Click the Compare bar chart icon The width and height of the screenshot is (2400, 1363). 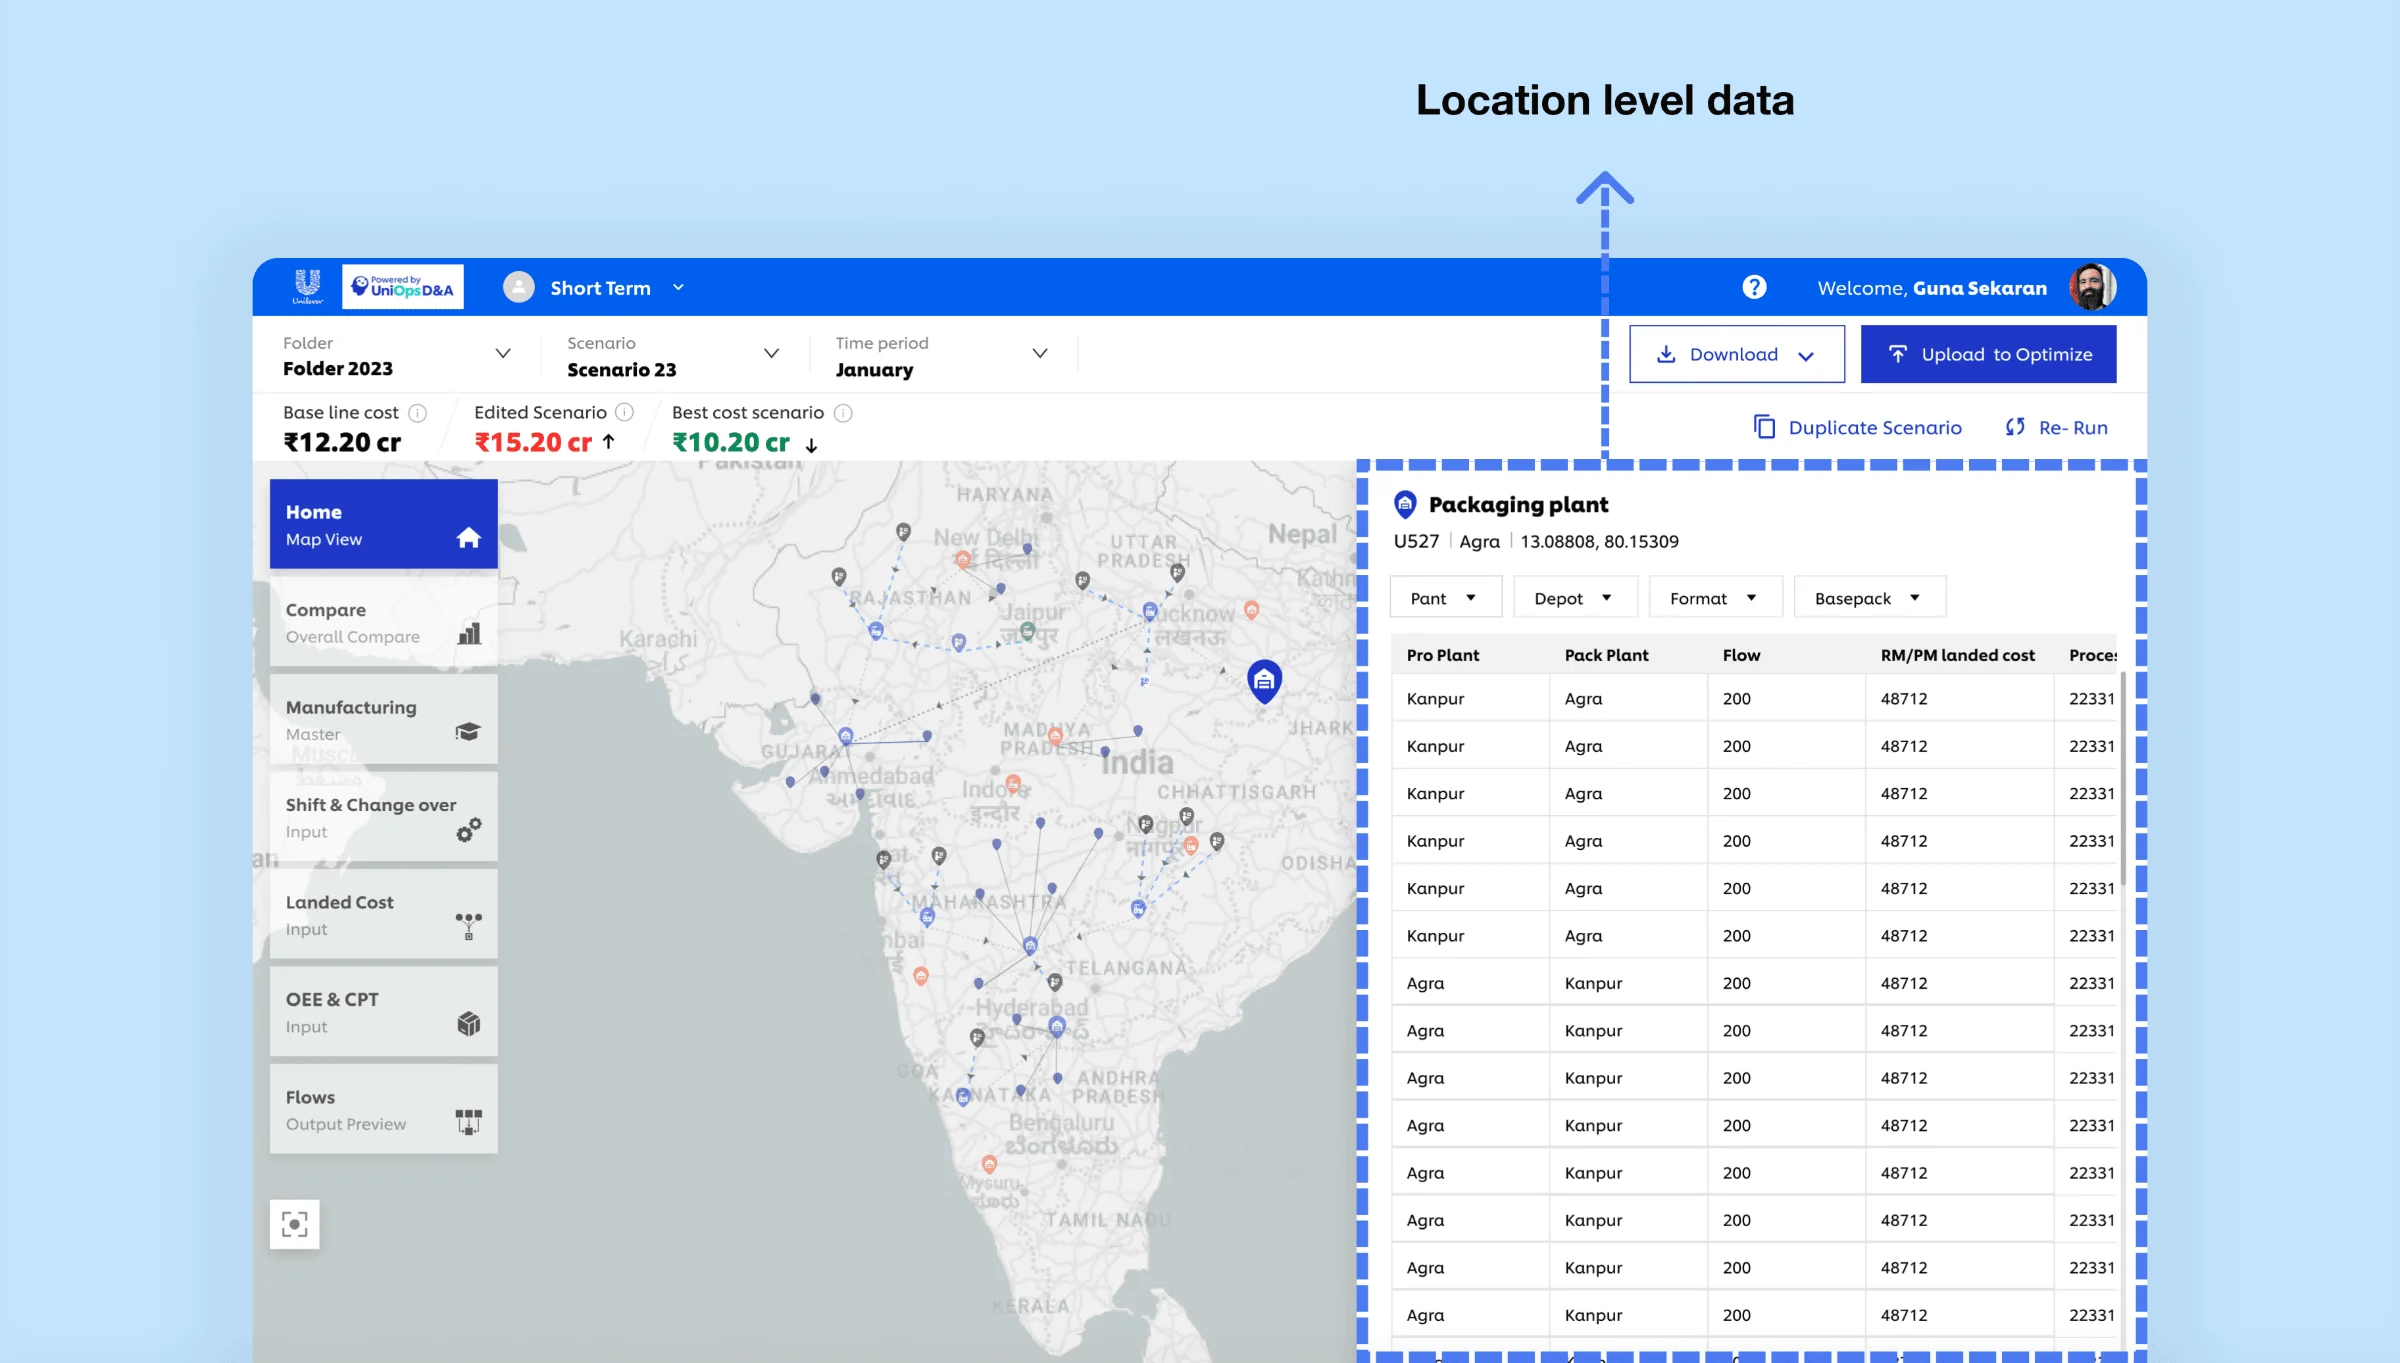[x=469, y=633]
